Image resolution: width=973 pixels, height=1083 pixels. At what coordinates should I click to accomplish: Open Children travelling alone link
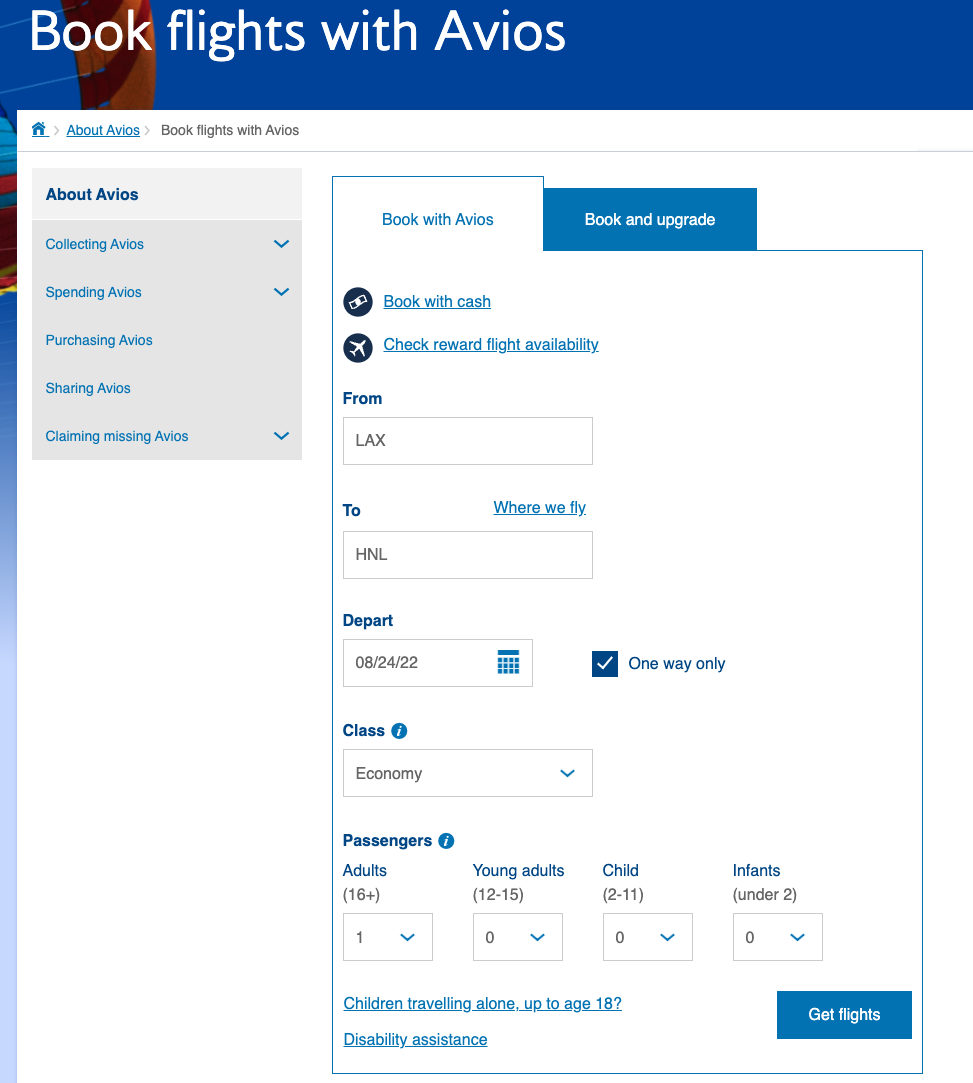coord(482,1004)
